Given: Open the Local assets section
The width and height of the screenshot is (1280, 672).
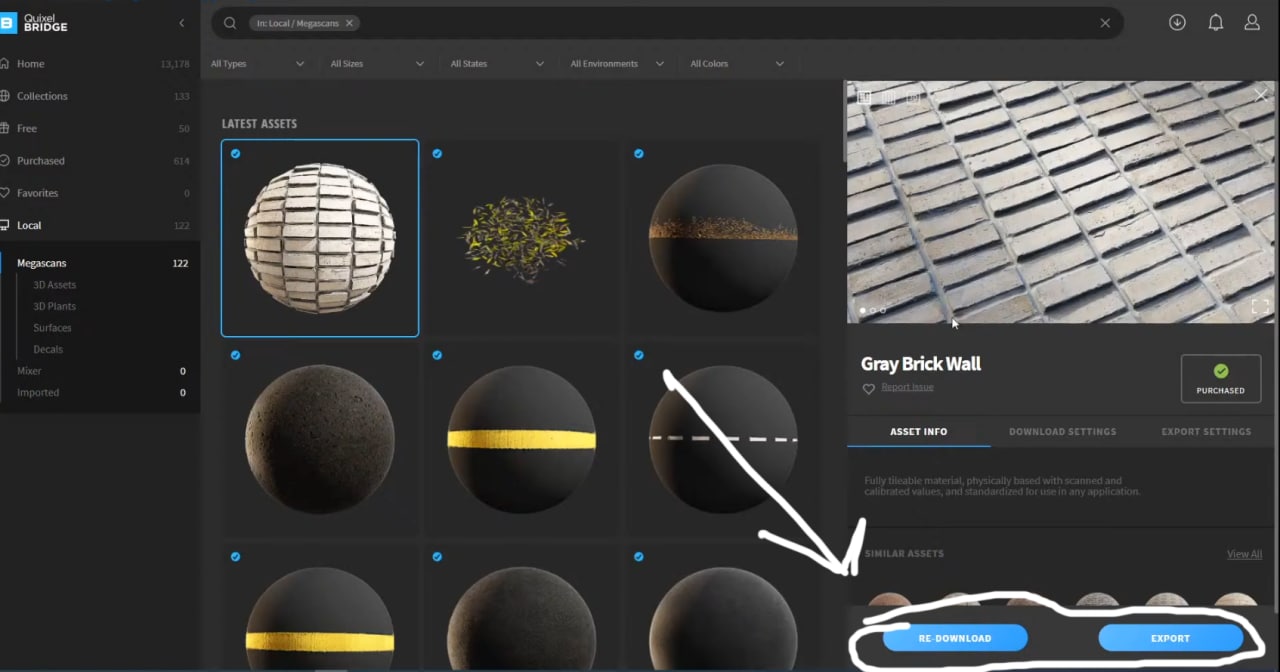Looking at the screenshot, I should pyautogui.click(x=95, y=225).
